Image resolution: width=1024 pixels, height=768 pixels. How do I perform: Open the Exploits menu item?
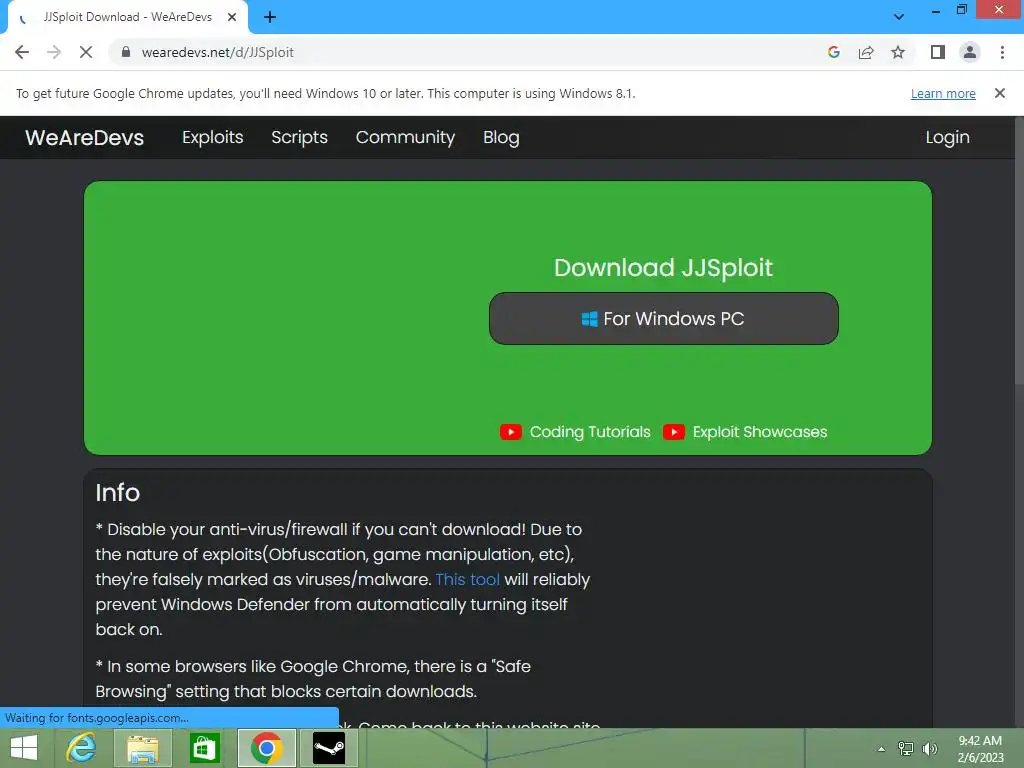212,137
